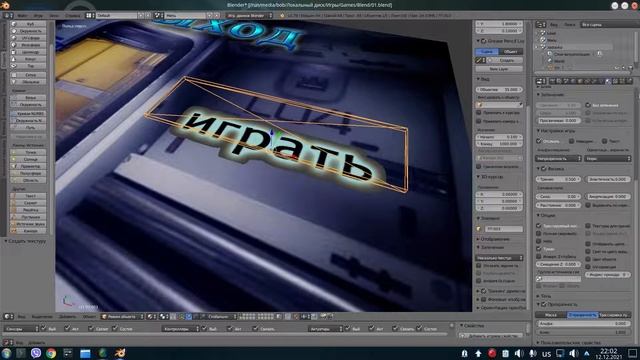The height and width of the screenshot is (360, 640).
Task: Open the Scene properties tab icon
Action: (x=566, y=81)
